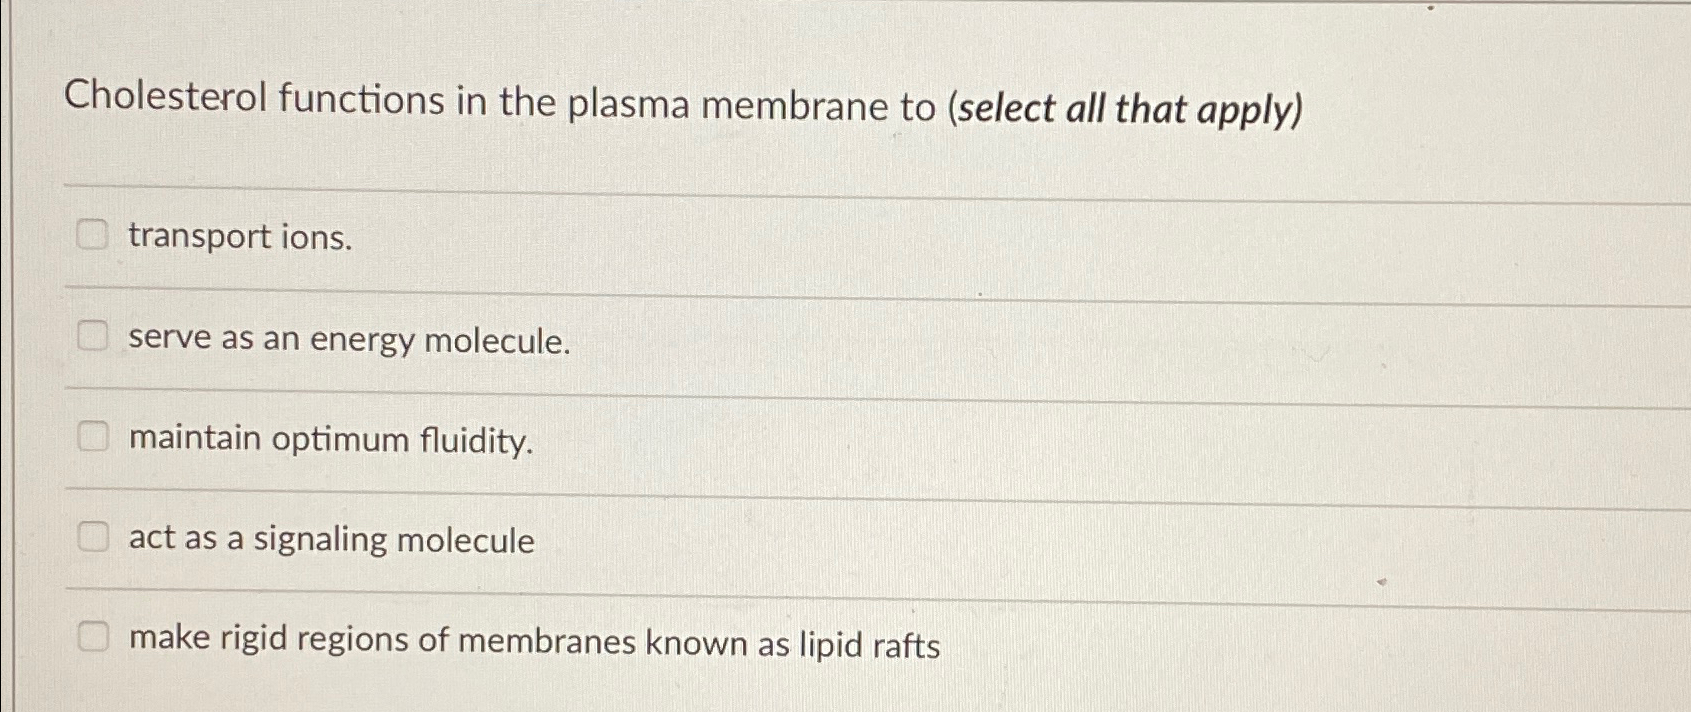
Task: Check the 'act as a signaling molecule' checkbox
Action: tap(94, 537)
